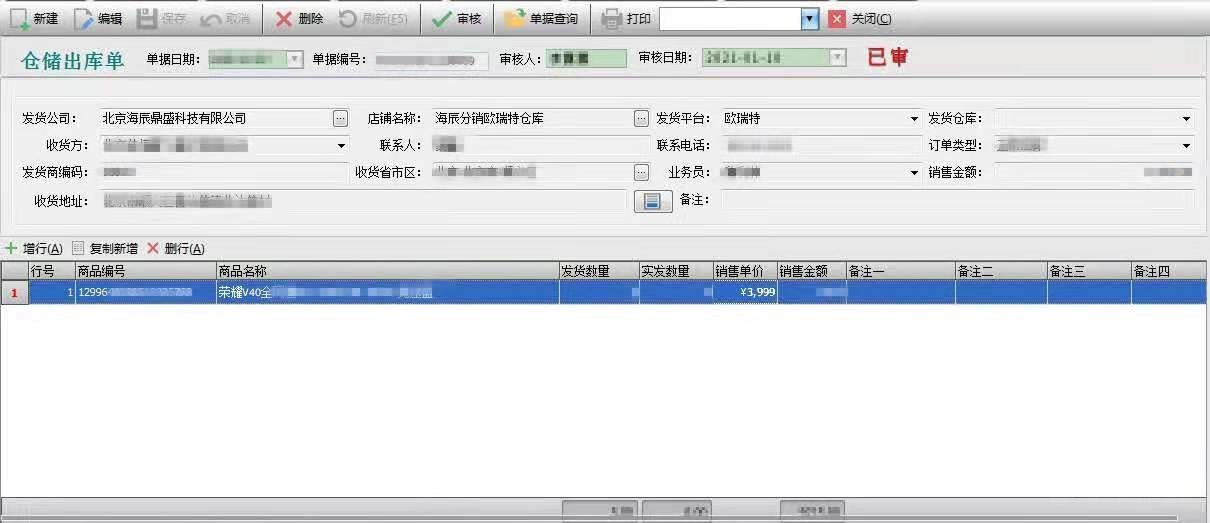
Task: Expand the 发货平台 platform dropdown
Action: point(914,118)
